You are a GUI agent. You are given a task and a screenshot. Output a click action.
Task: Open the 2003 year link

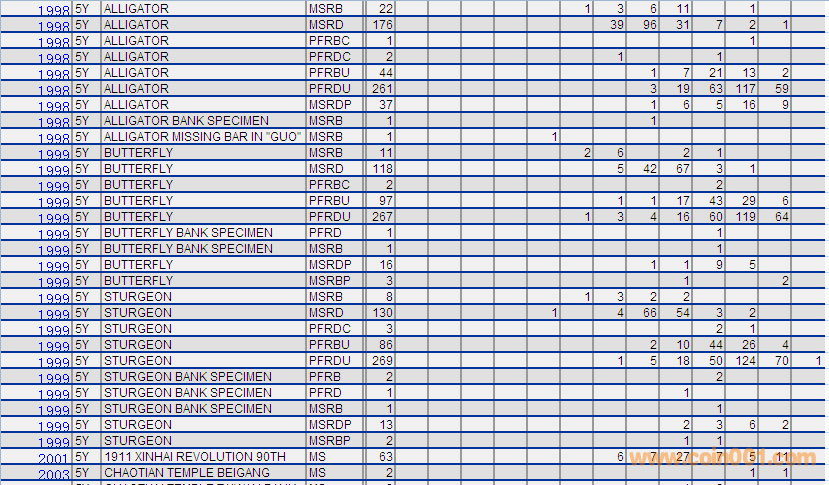pyautogui.click(x=54, y=475)
